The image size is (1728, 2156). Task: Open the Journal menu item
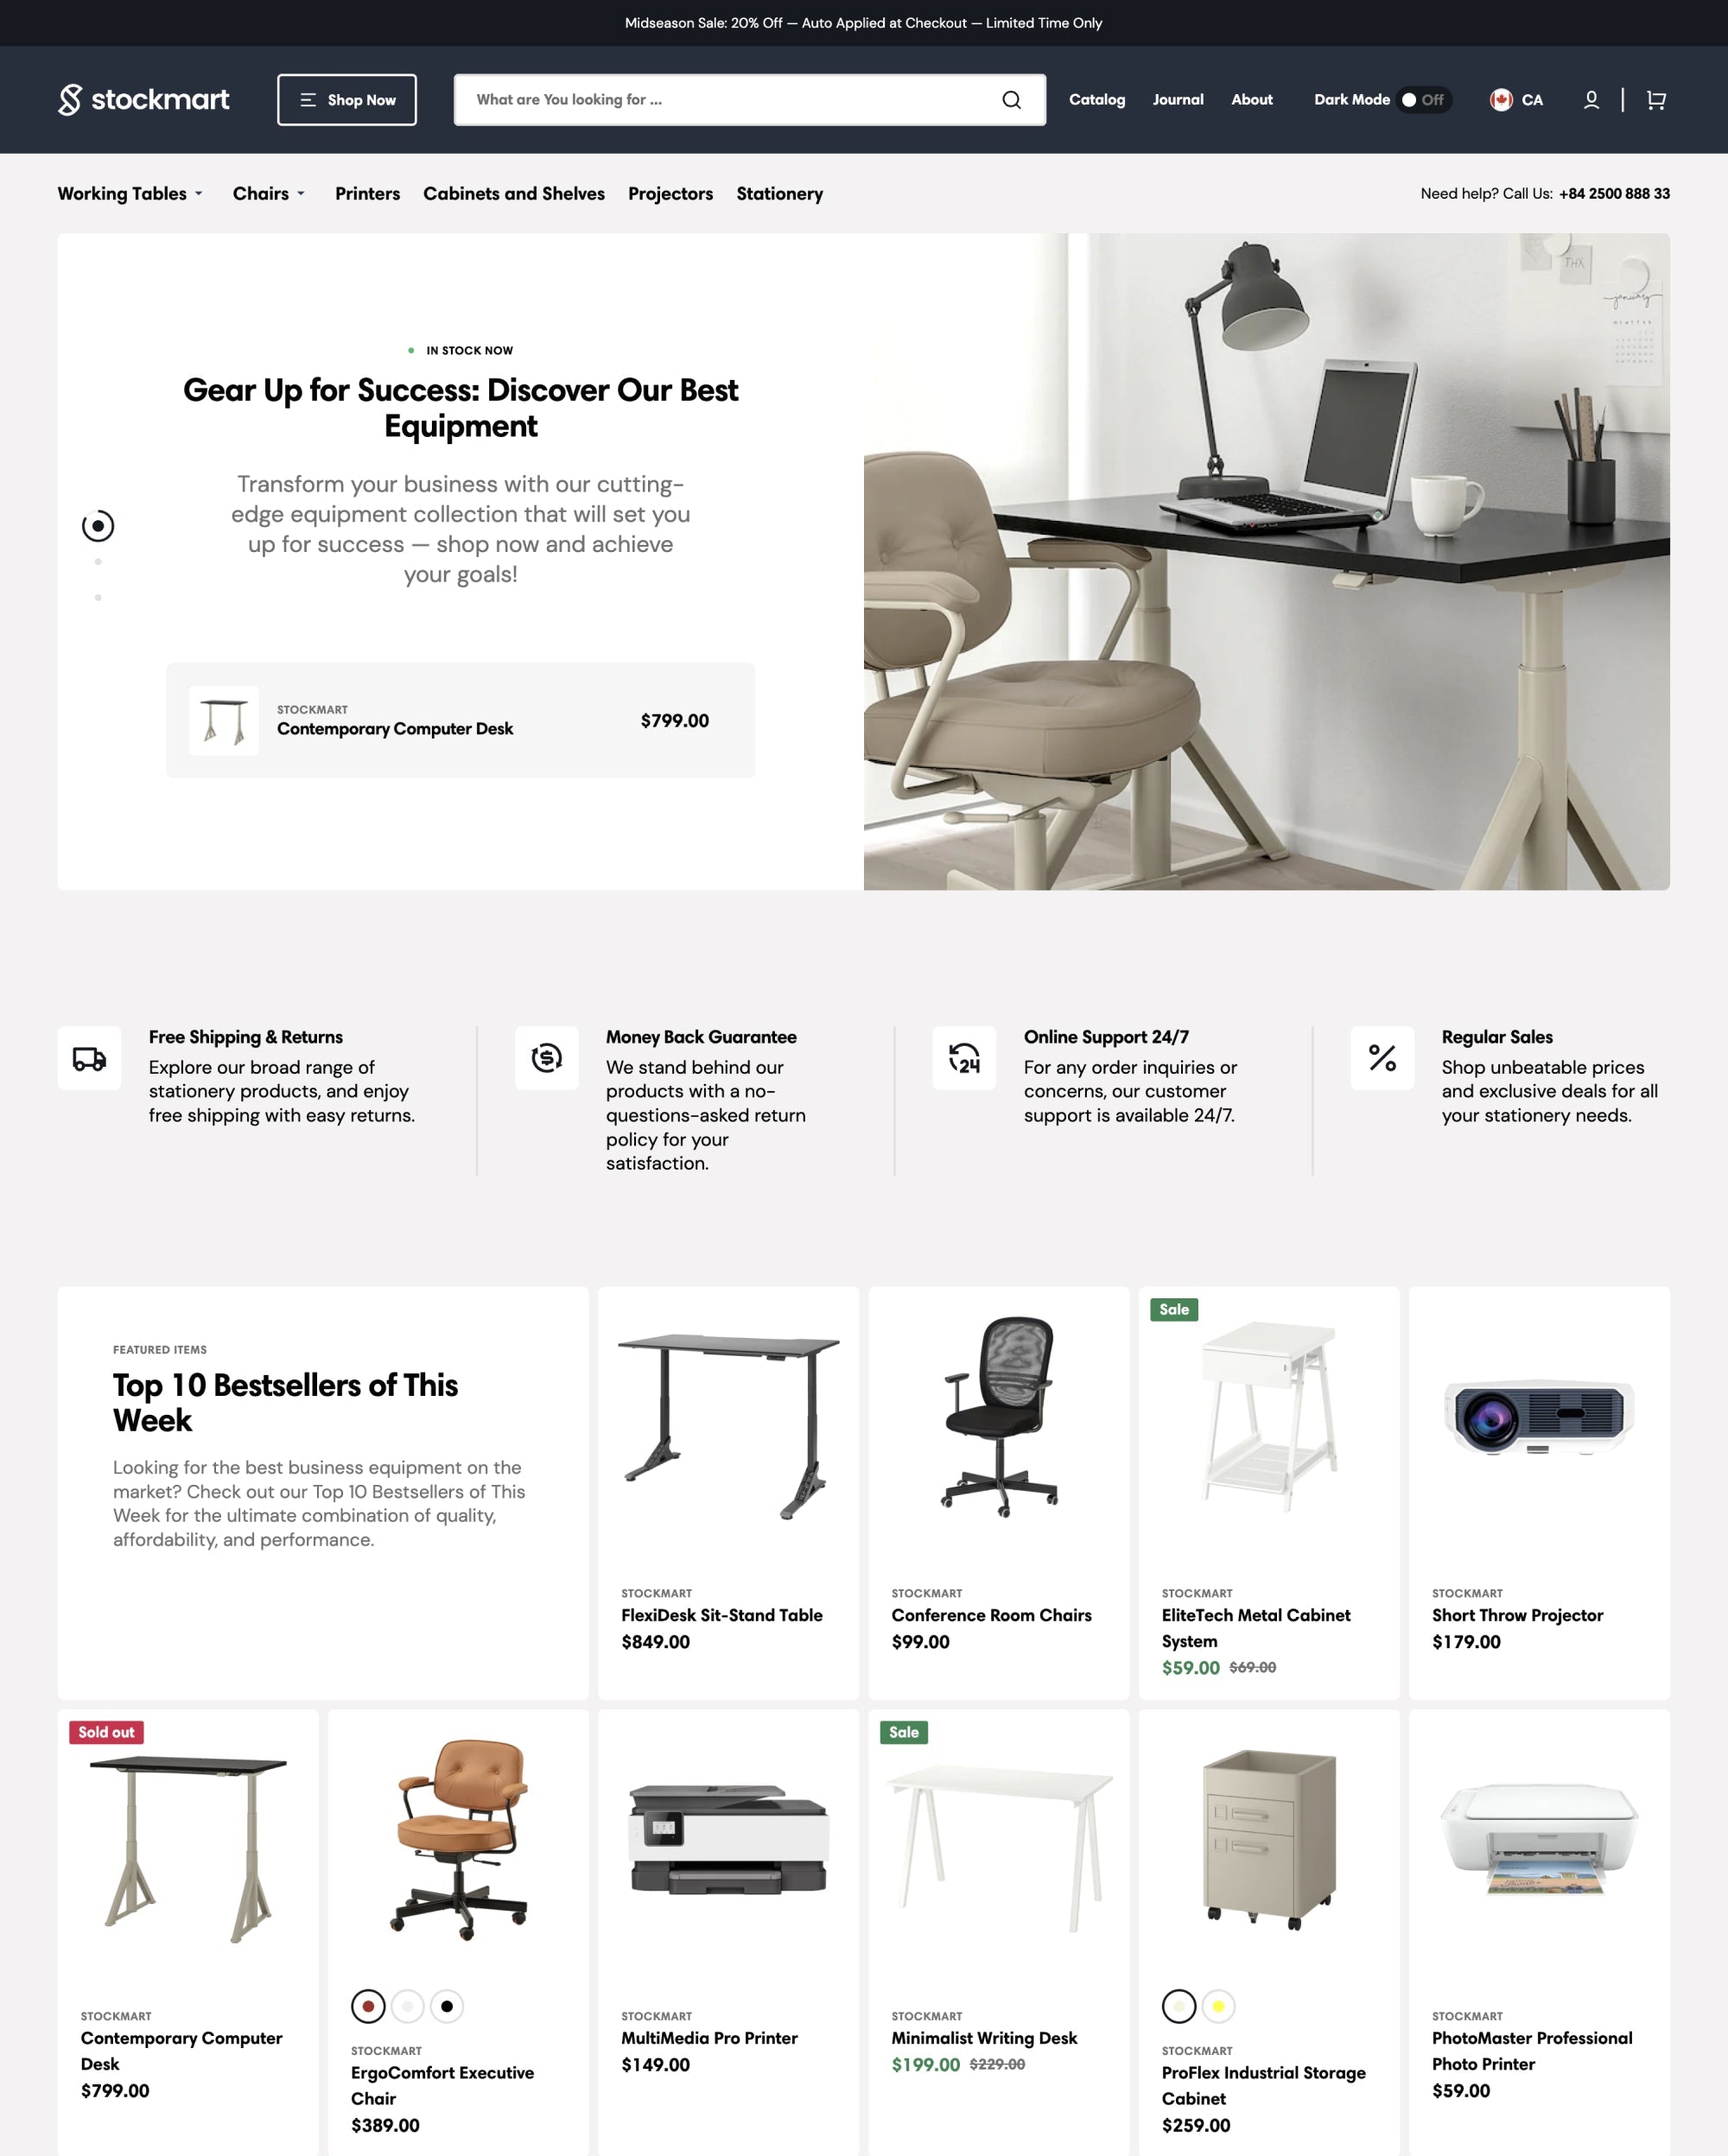(1178, 98)
